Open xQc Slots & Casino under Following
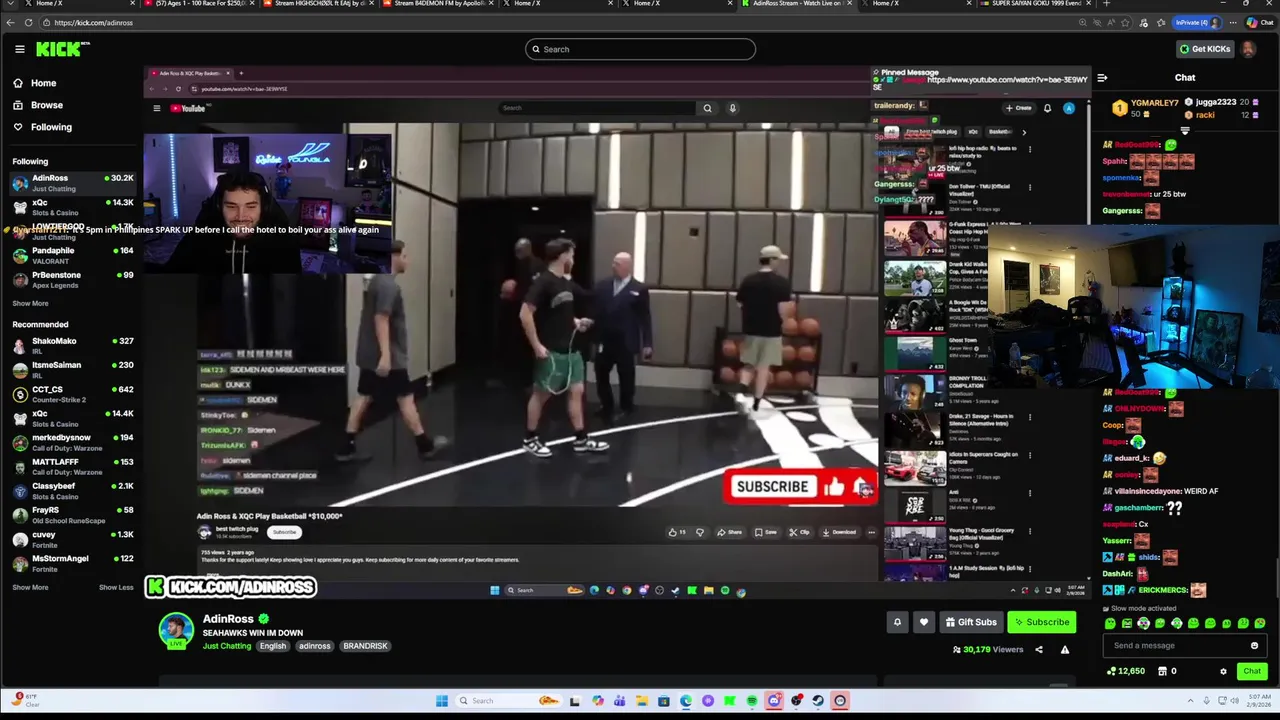 (72, 207)
